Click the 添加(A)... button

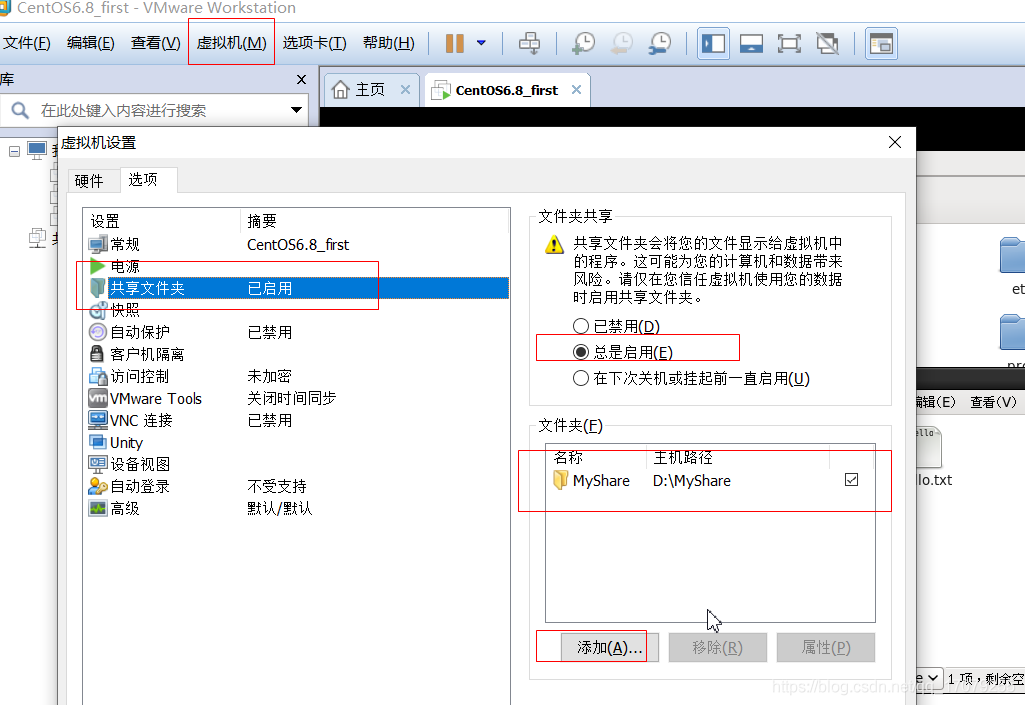point(609,647)
